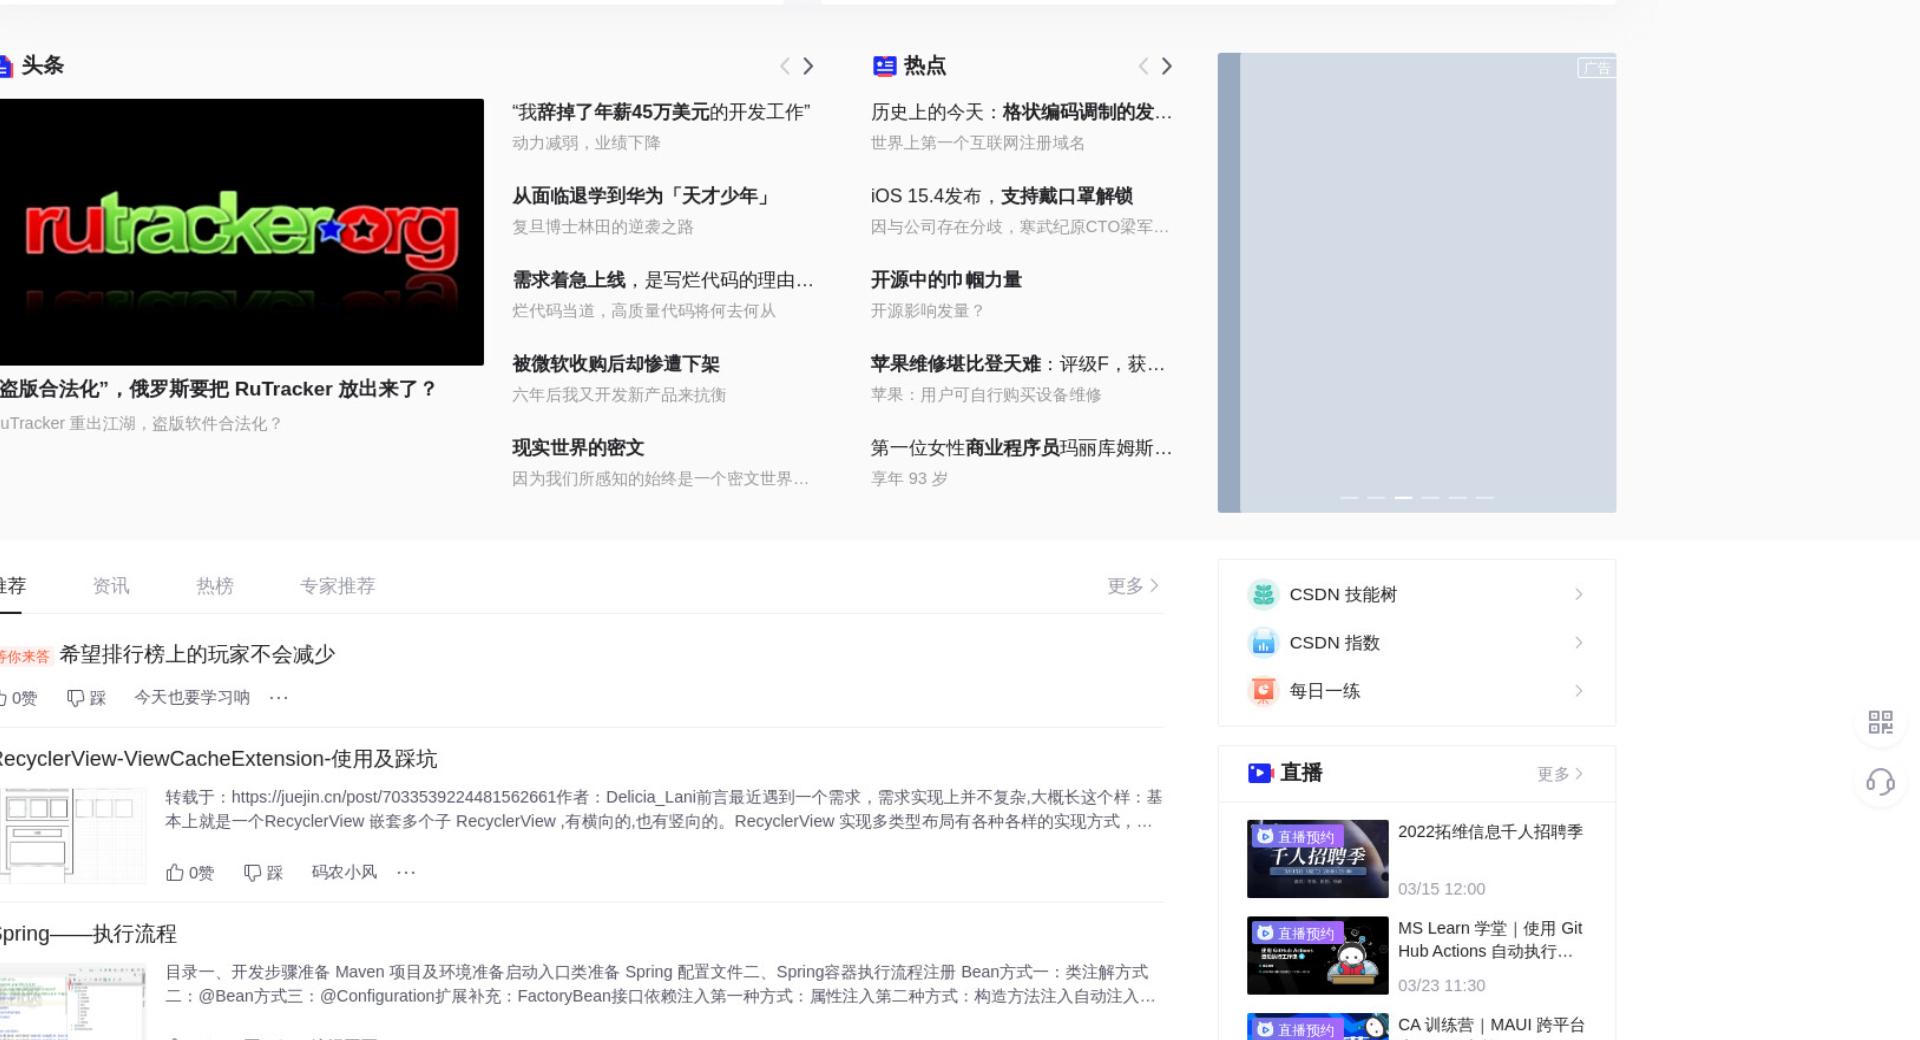
Task: Open article 需求着急上线，是写烂代码的理由
Action: tap(663, 280)
